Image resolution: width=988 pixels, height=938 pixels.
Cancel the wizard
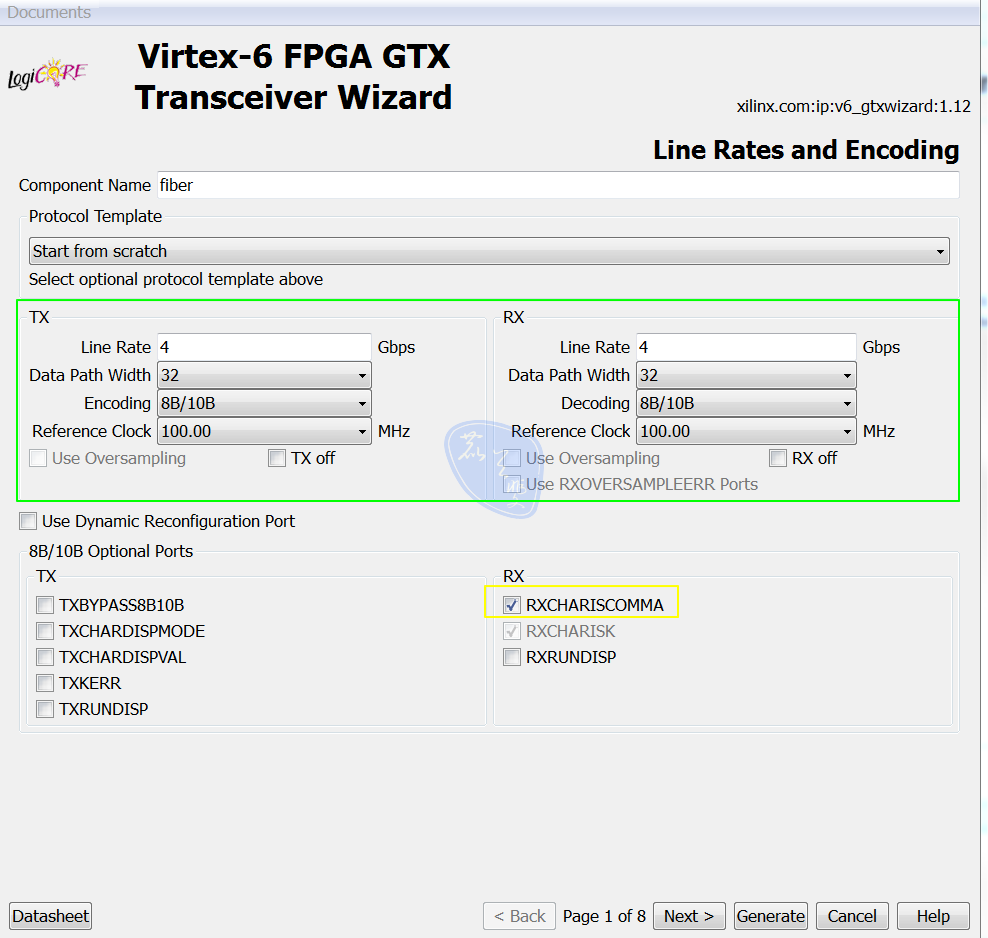coord(852,916)
